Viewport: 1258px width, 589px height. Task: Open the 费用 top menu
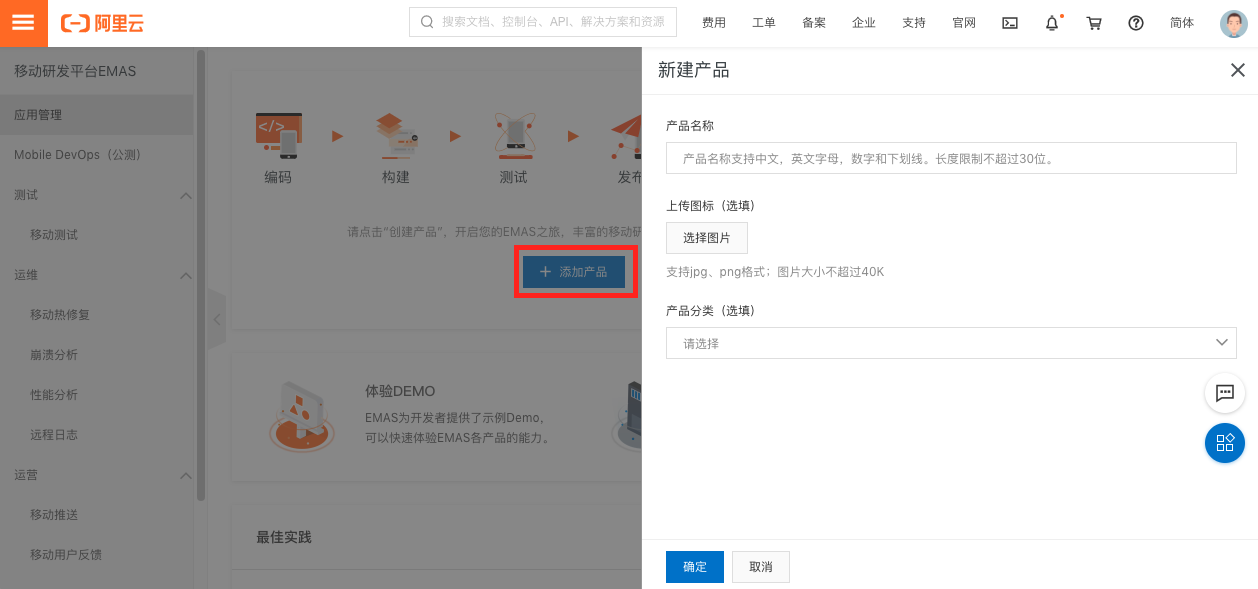tap(714, 23)
